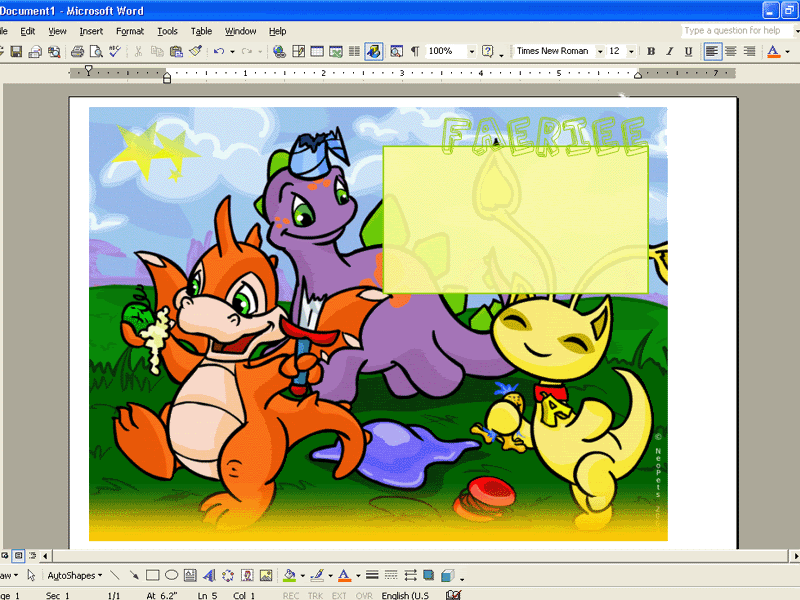
Task: Toggle the Drawing toolbar button
Action: pyautogui.click(x=373, y=51)
